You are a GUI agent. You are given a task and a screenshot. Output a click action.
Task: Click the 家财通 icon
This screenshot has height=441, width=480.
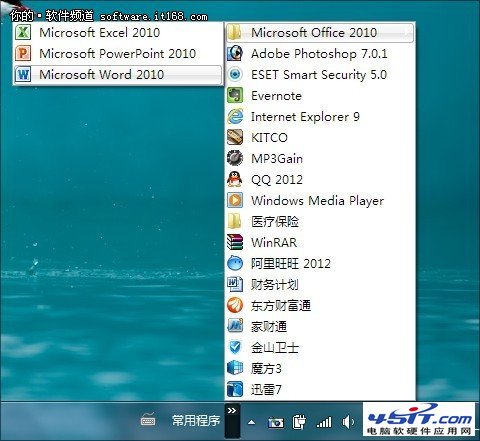coord(235,326)
